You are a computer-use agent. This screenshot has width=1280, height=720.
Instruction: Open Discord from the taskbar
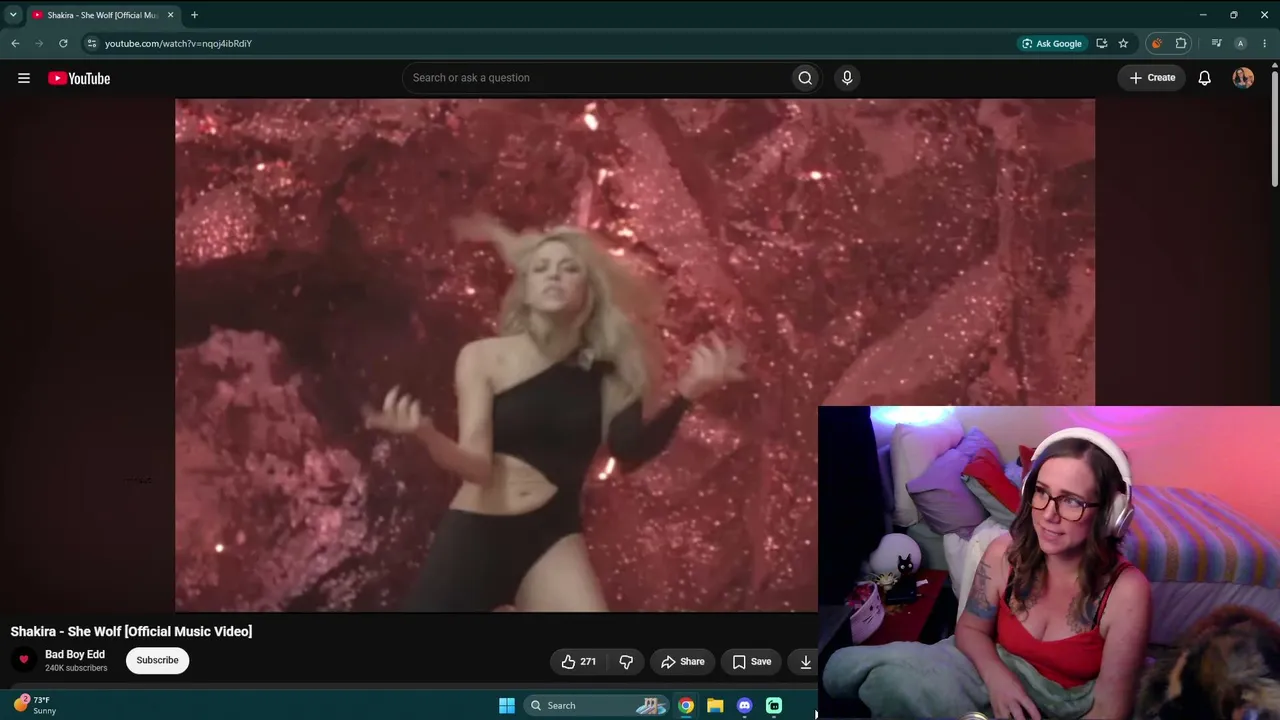click(744, 705)
